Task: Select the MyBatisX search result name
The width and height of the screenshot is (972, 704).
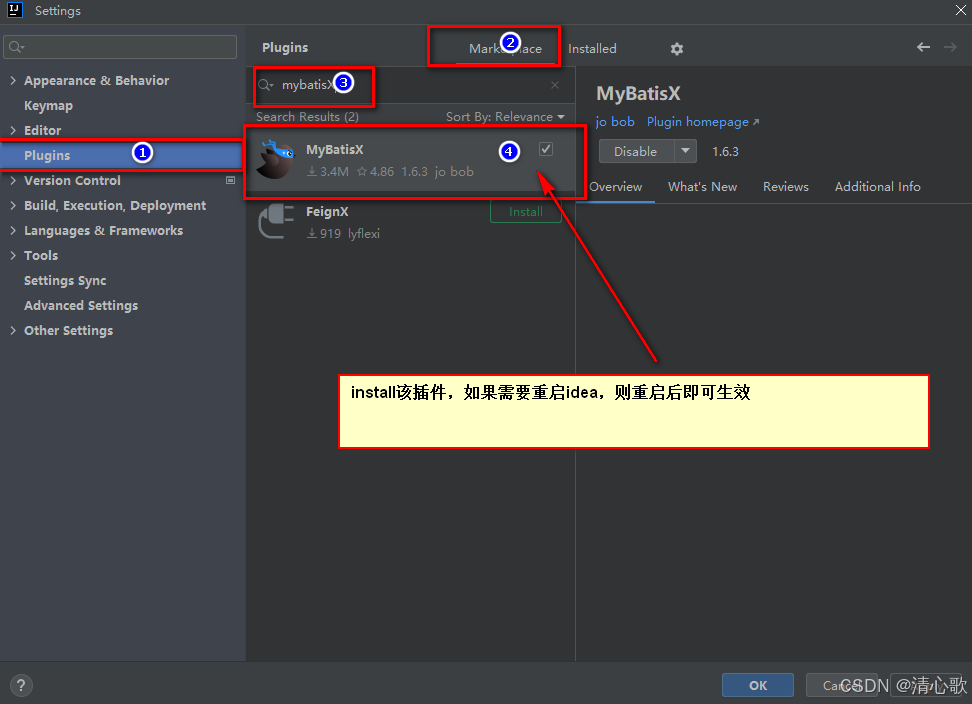Action: pos(335,149)
